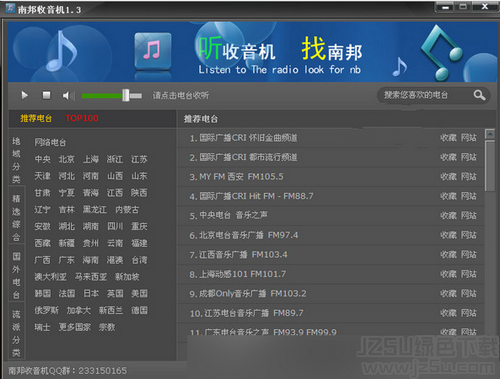Click 收藏 for MY FM 西安
The width and height of the screenshot is (500, 379).
pos(448,177)
